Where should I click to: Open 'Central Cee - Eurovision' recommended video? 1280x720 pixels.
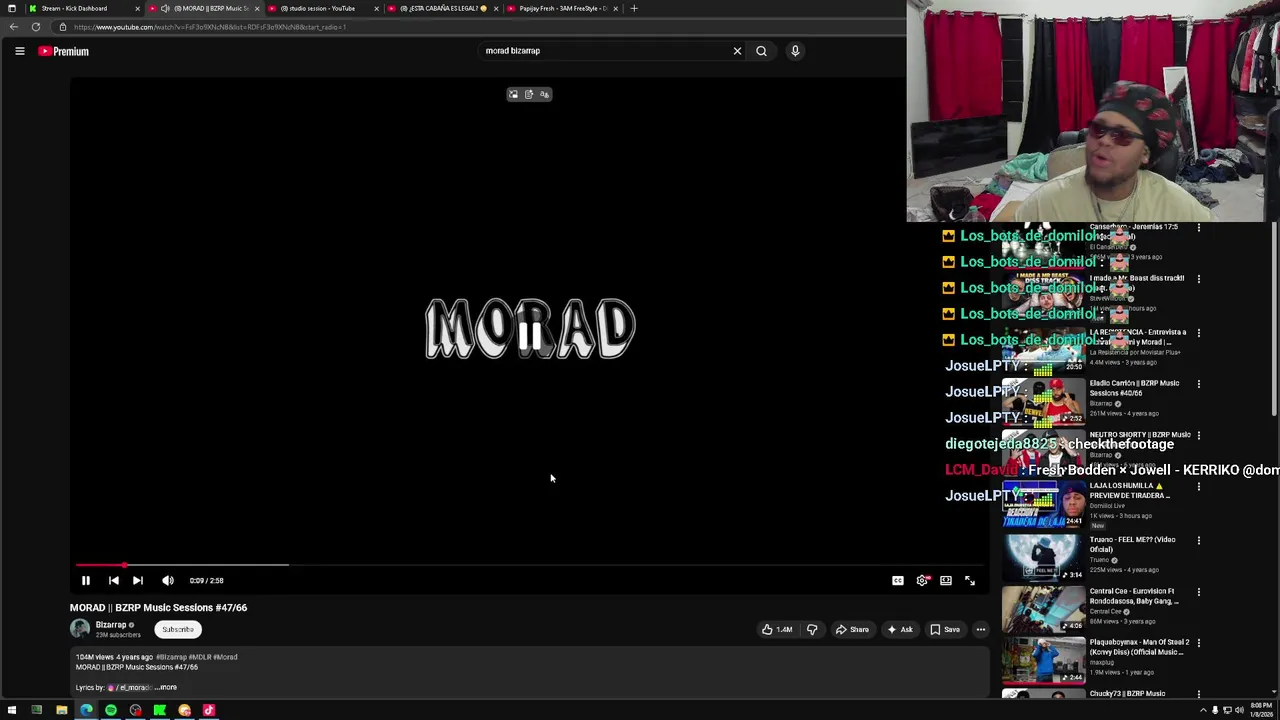click(x=1132, y=596)
